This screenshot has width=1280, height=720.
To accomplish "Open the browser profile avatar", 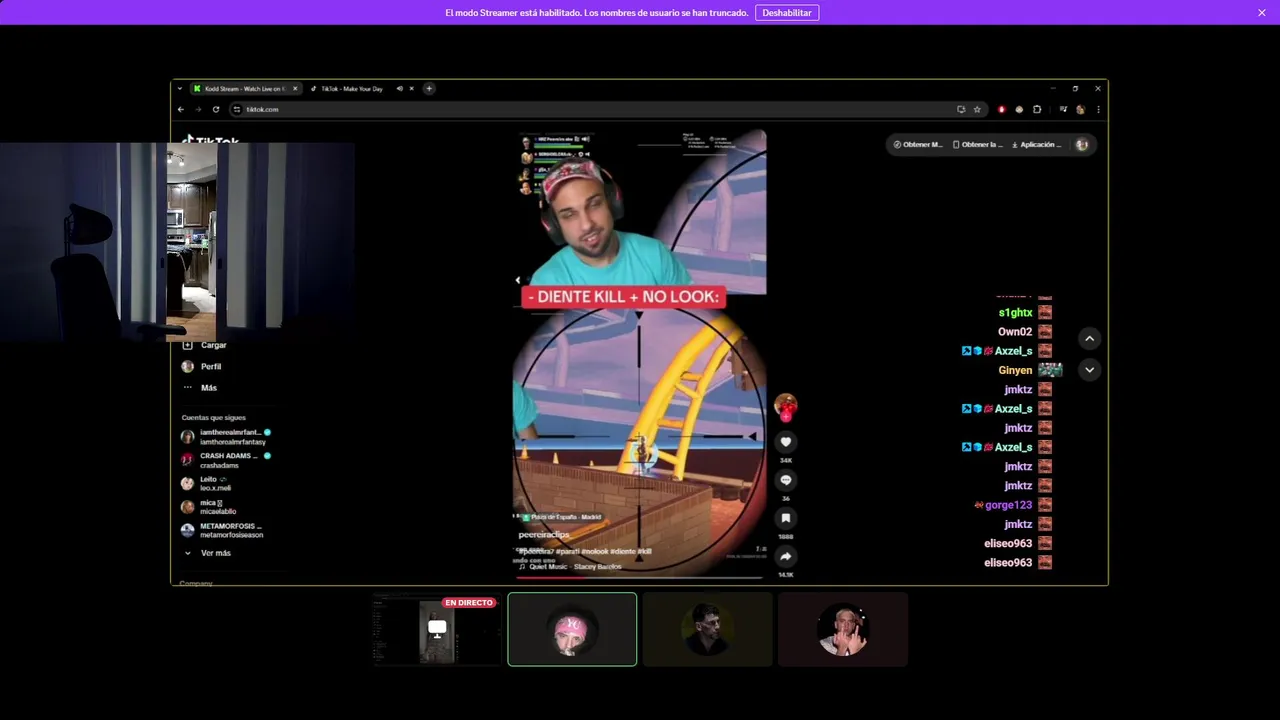I will 1080,109.
